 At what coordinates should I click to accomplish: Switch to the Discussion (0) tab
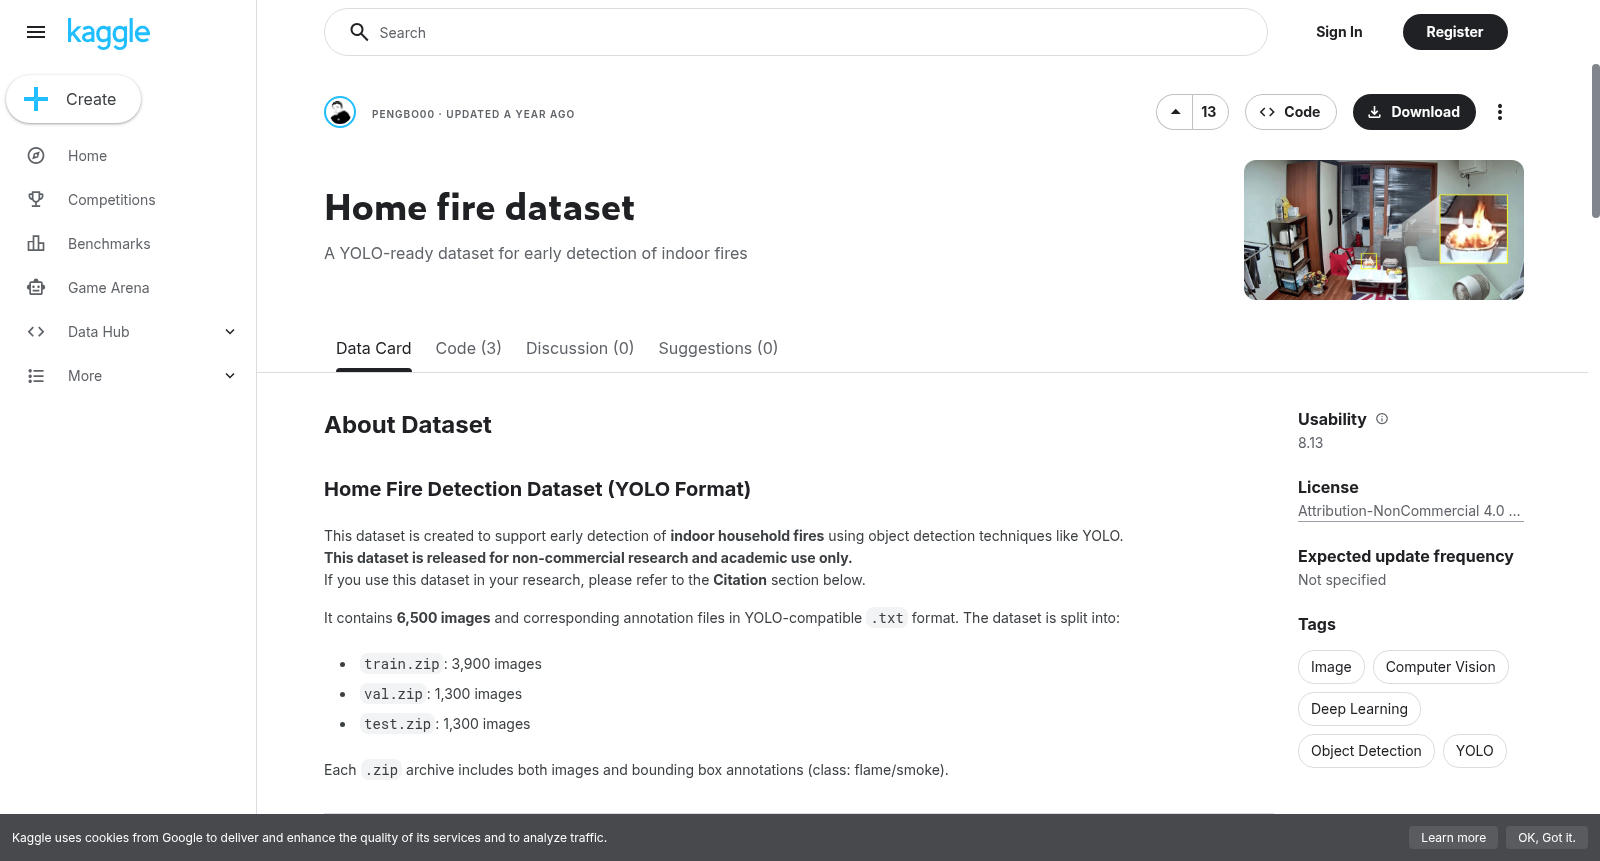click(x=580, y=348)
